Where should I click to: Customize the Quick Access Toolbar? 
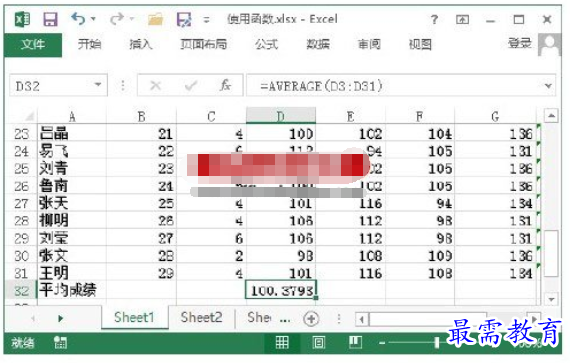point(206,19)
